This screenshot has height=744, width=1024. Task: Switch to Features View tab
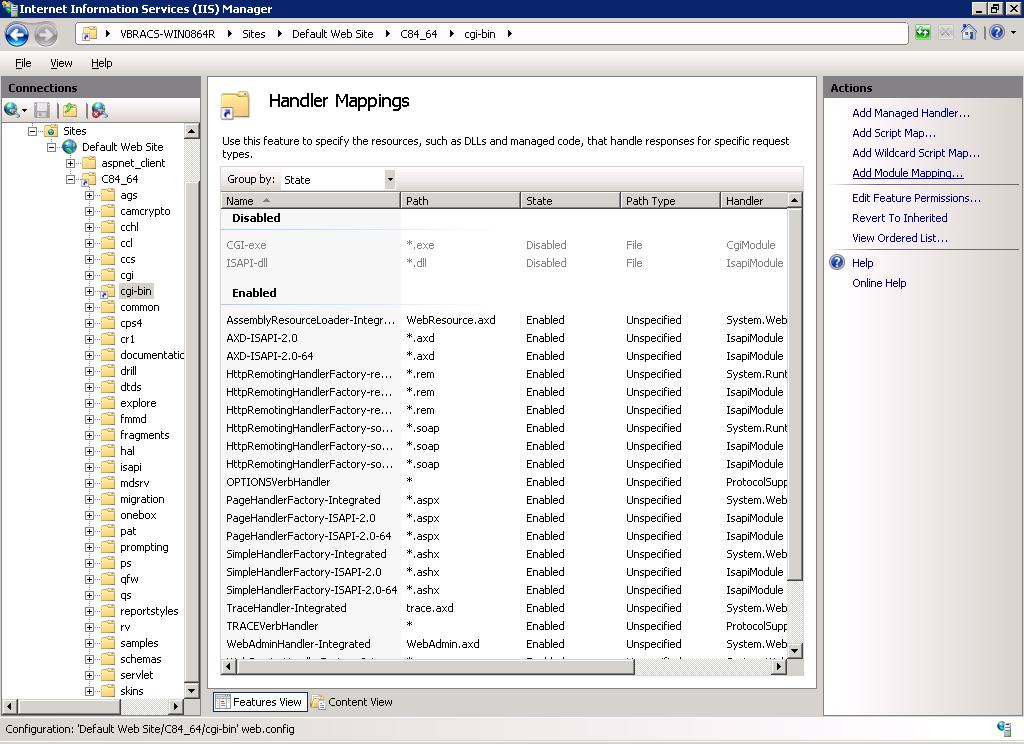click(259, 702)
